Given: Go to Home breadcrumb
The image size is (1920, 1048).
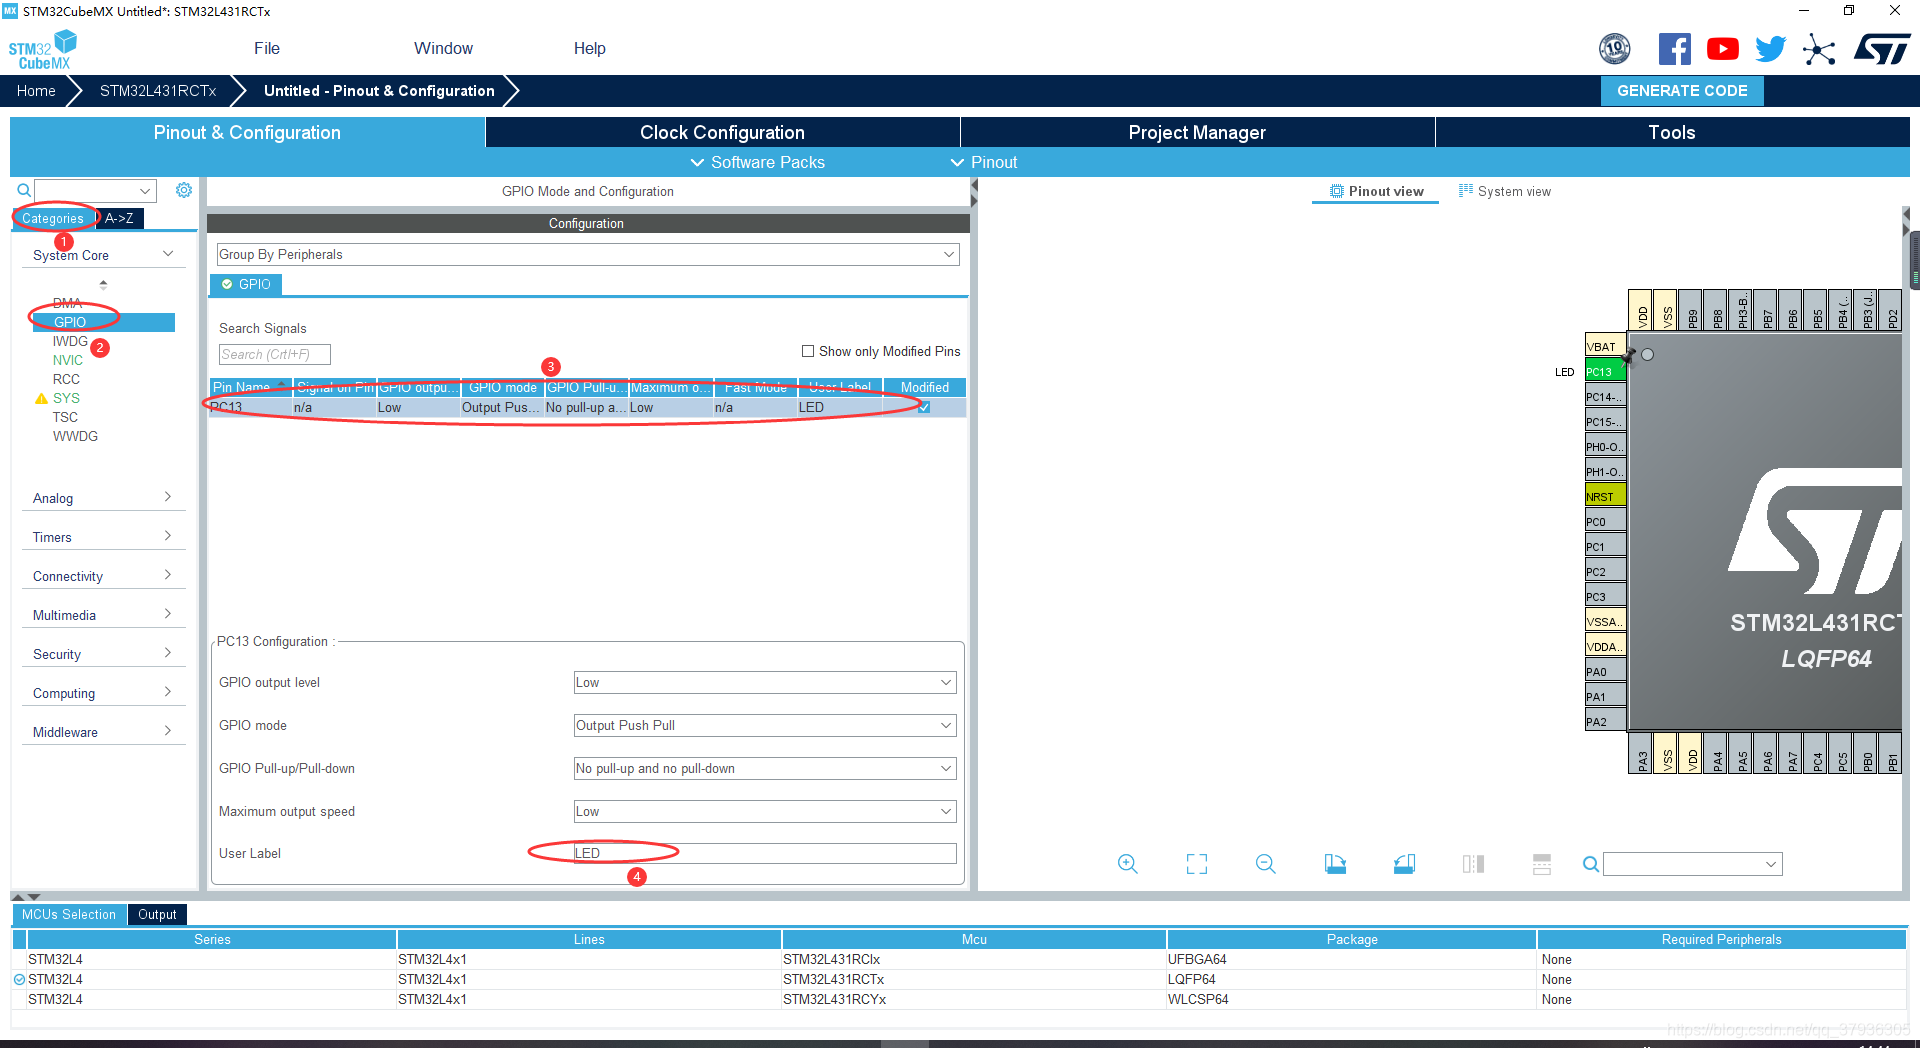Looking at the screenshot, I should coord(36,91).
